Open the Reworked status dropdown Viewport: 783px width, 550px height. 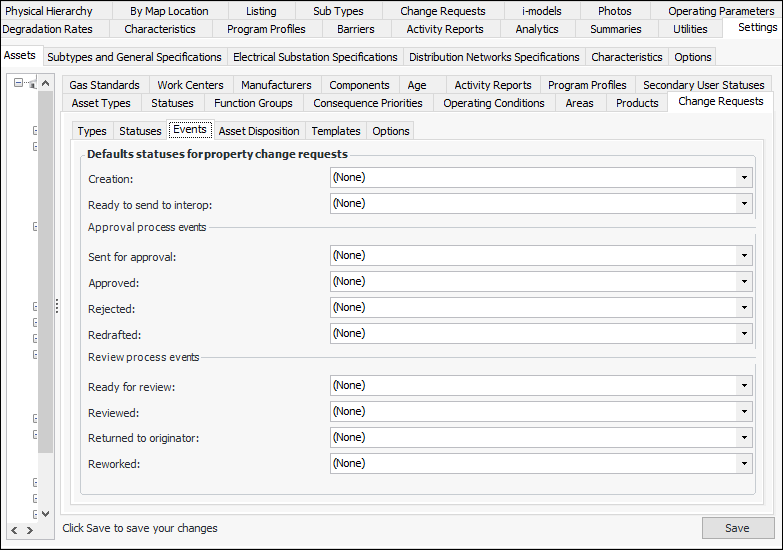744,464
